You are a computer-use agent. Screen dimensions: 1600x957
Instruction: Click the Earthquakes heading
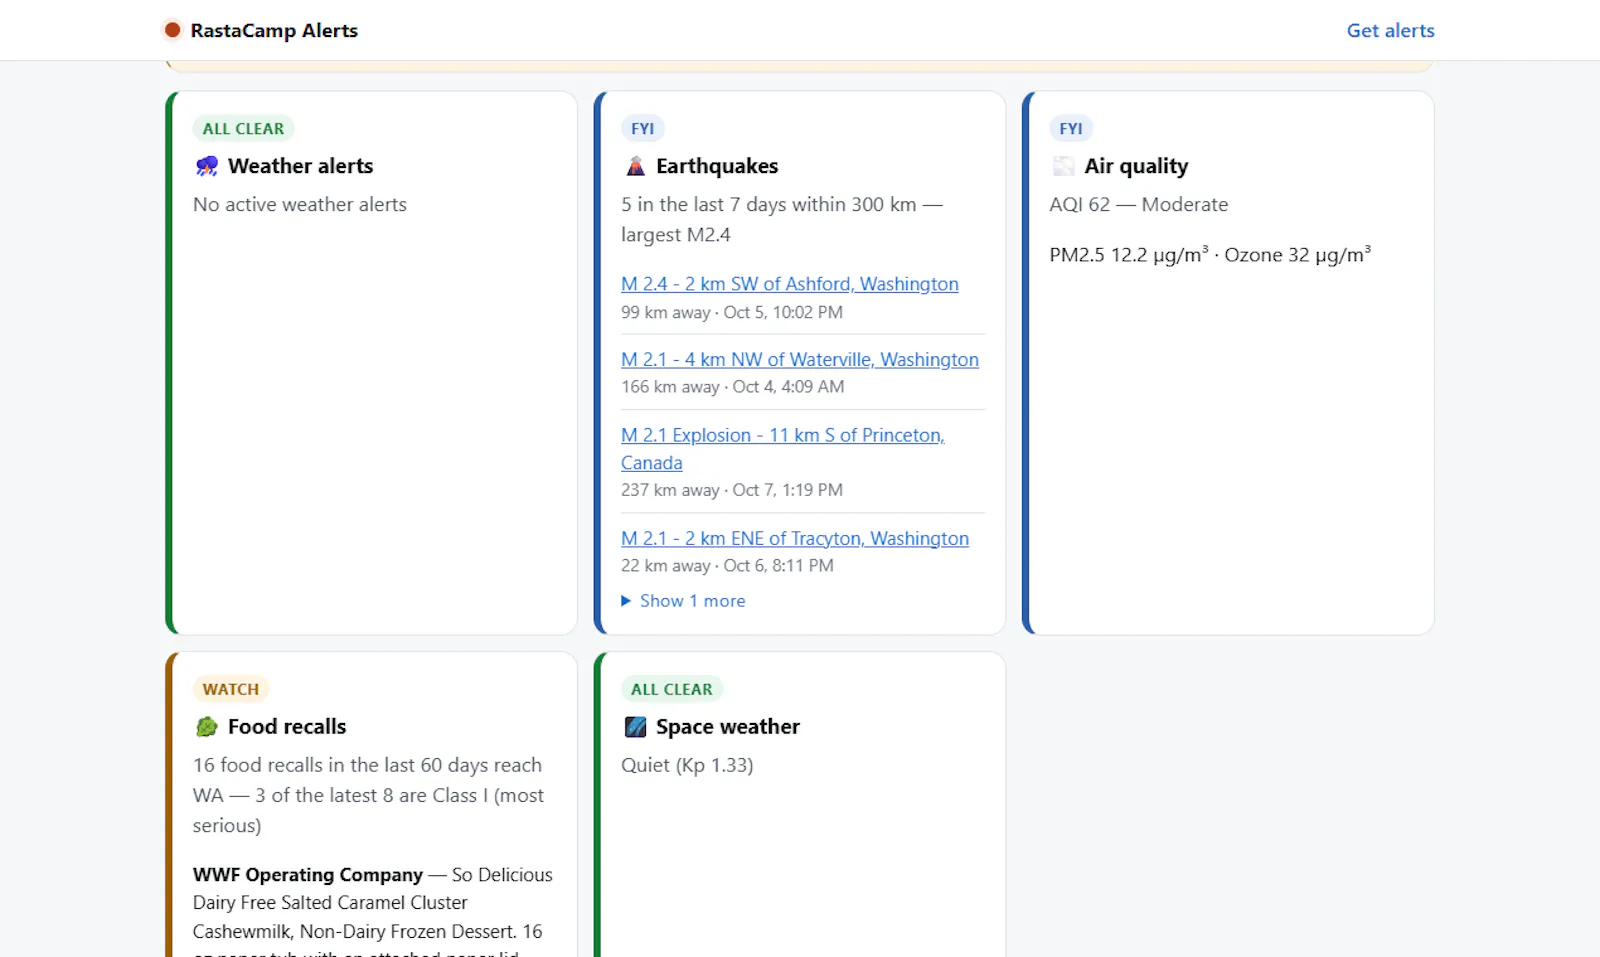[x=717, y=166]
